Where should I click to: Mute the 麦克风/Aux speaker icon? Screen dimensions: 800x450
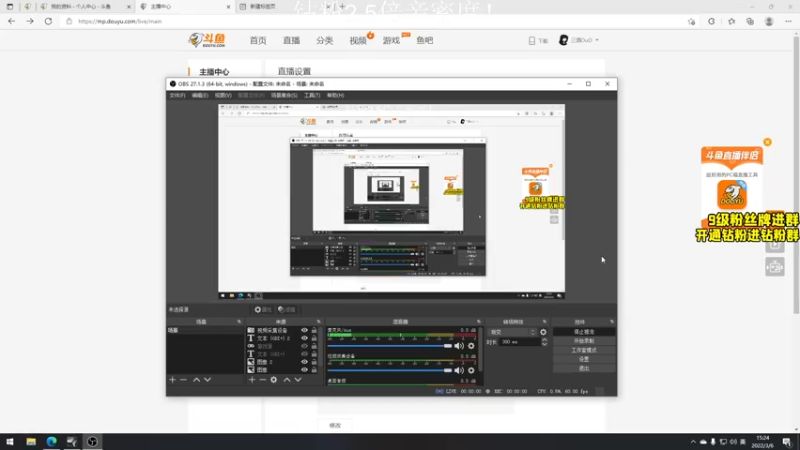click(459, 346)
